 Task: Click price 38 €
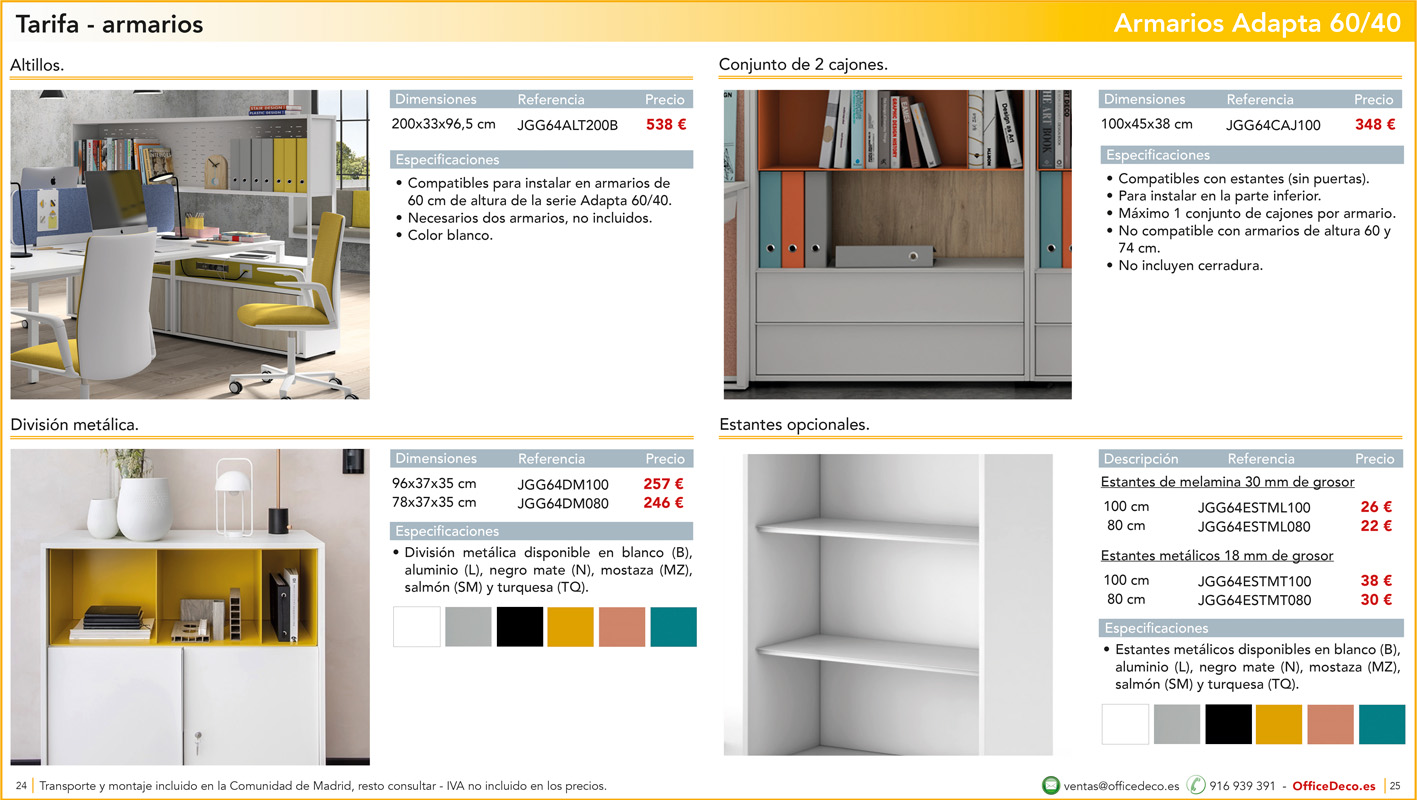coord(1376,580)
